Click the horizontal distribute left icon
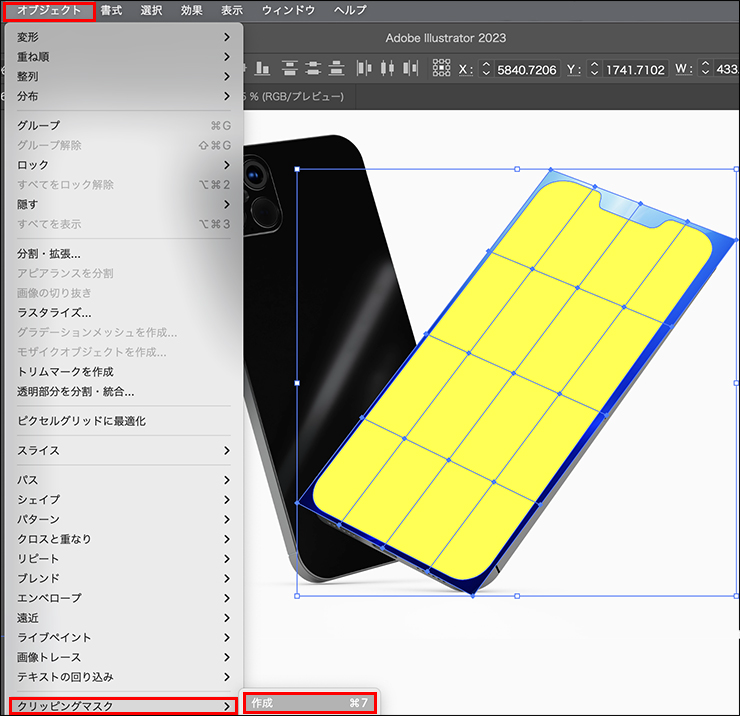This screenshot has height=716, width=740. point(362,68)
